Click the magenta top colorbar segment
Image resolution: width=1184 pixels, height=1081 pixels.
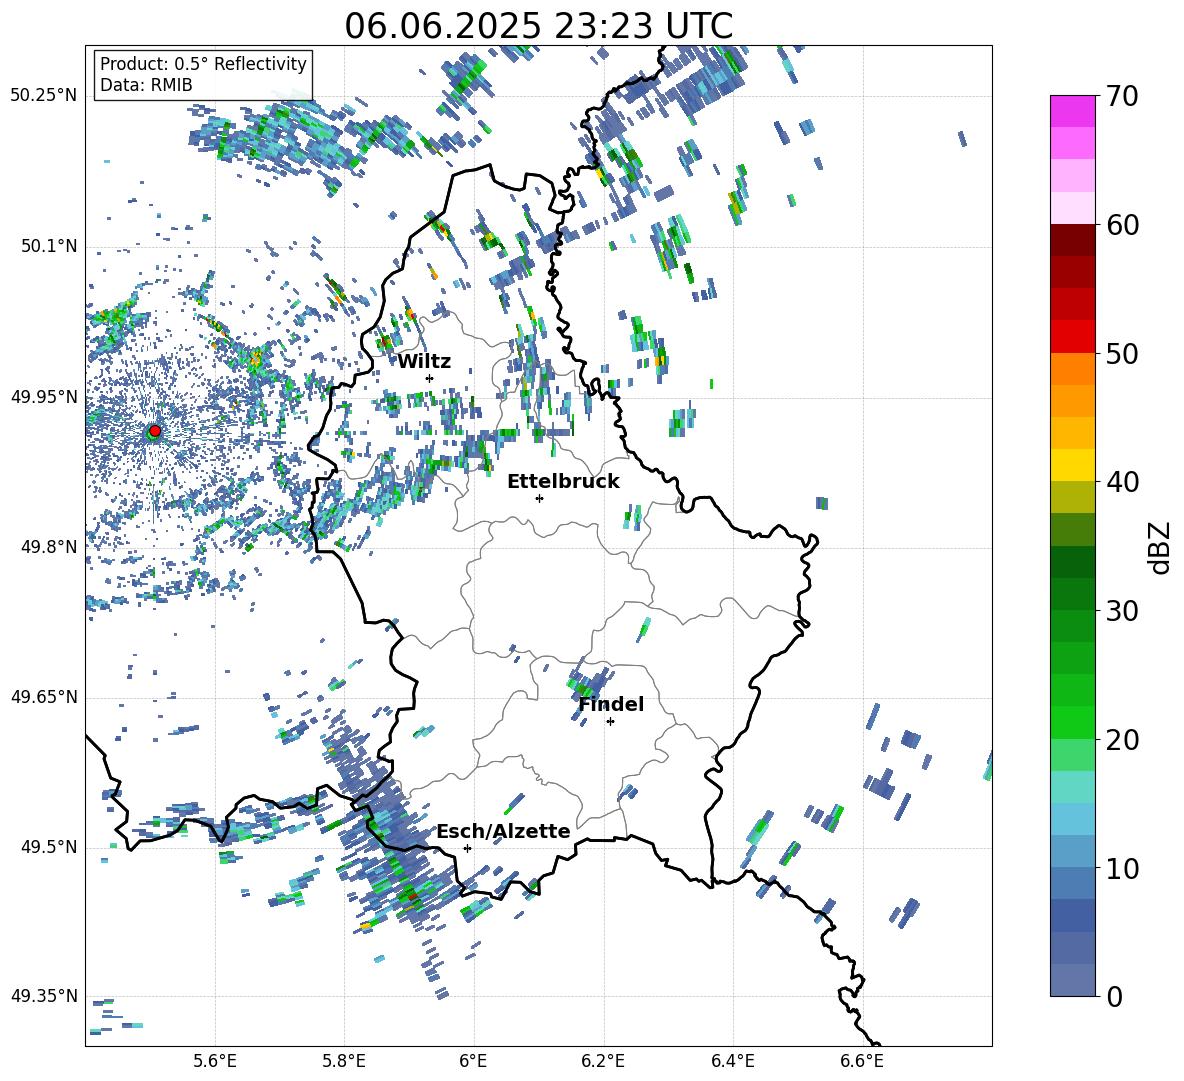(x=1073, y=111)
